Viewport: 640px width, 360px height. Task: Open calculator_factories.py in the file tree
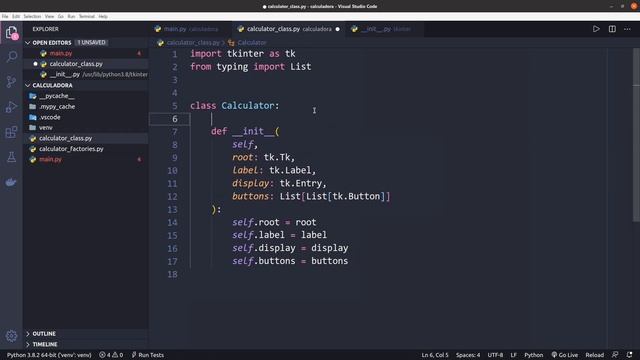71,149
